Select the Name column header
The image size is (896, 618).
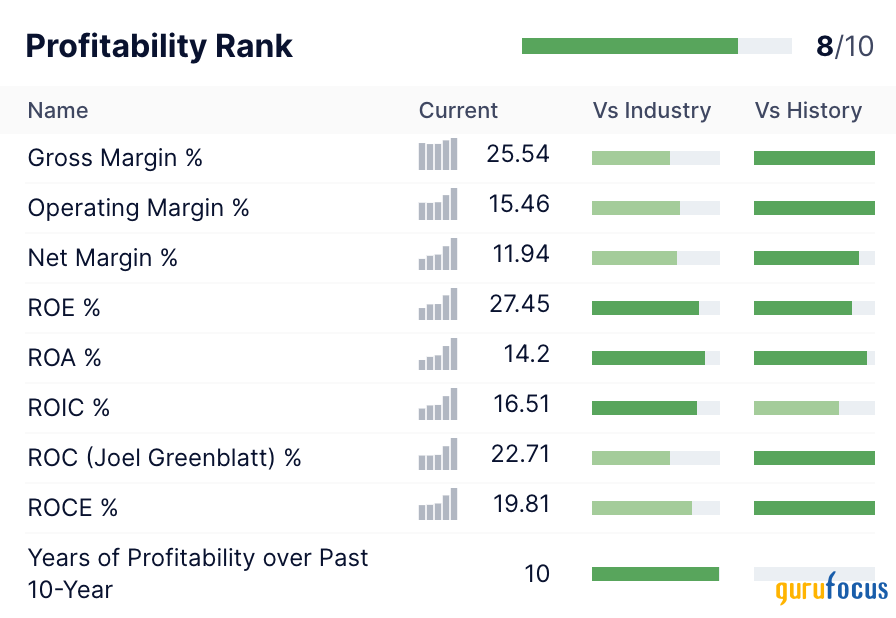58,110
